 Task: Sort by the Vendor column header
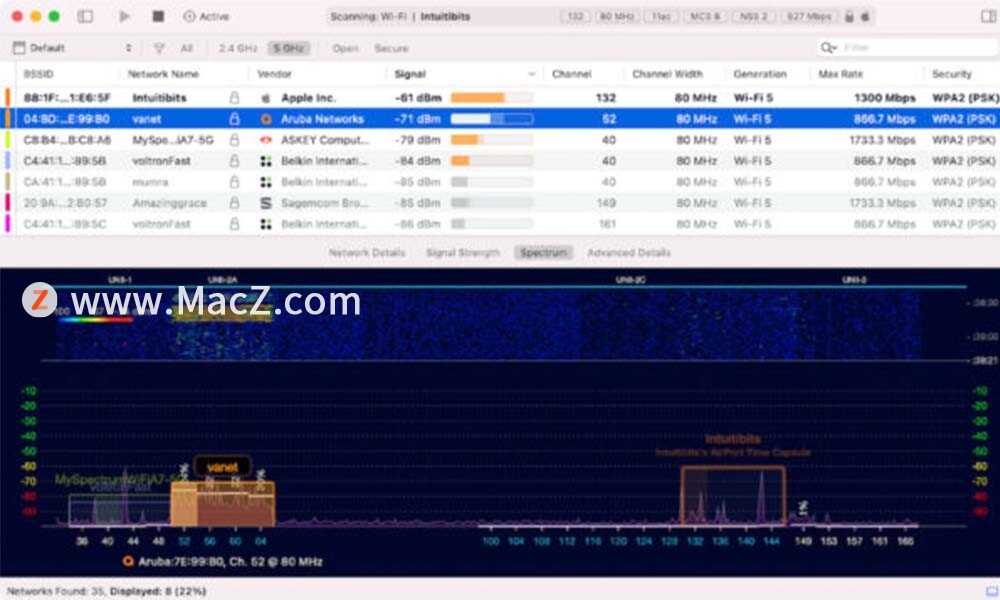(x=274, y=74)
